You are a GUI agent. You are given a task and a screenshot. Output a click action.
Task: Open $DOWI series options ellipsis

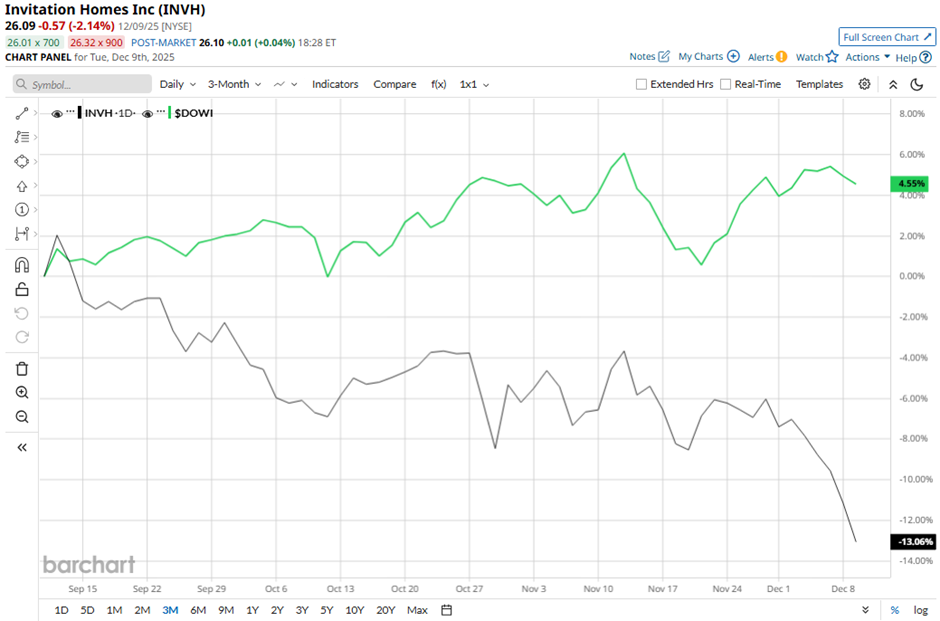pyautogui.click(x=161, y=111)
